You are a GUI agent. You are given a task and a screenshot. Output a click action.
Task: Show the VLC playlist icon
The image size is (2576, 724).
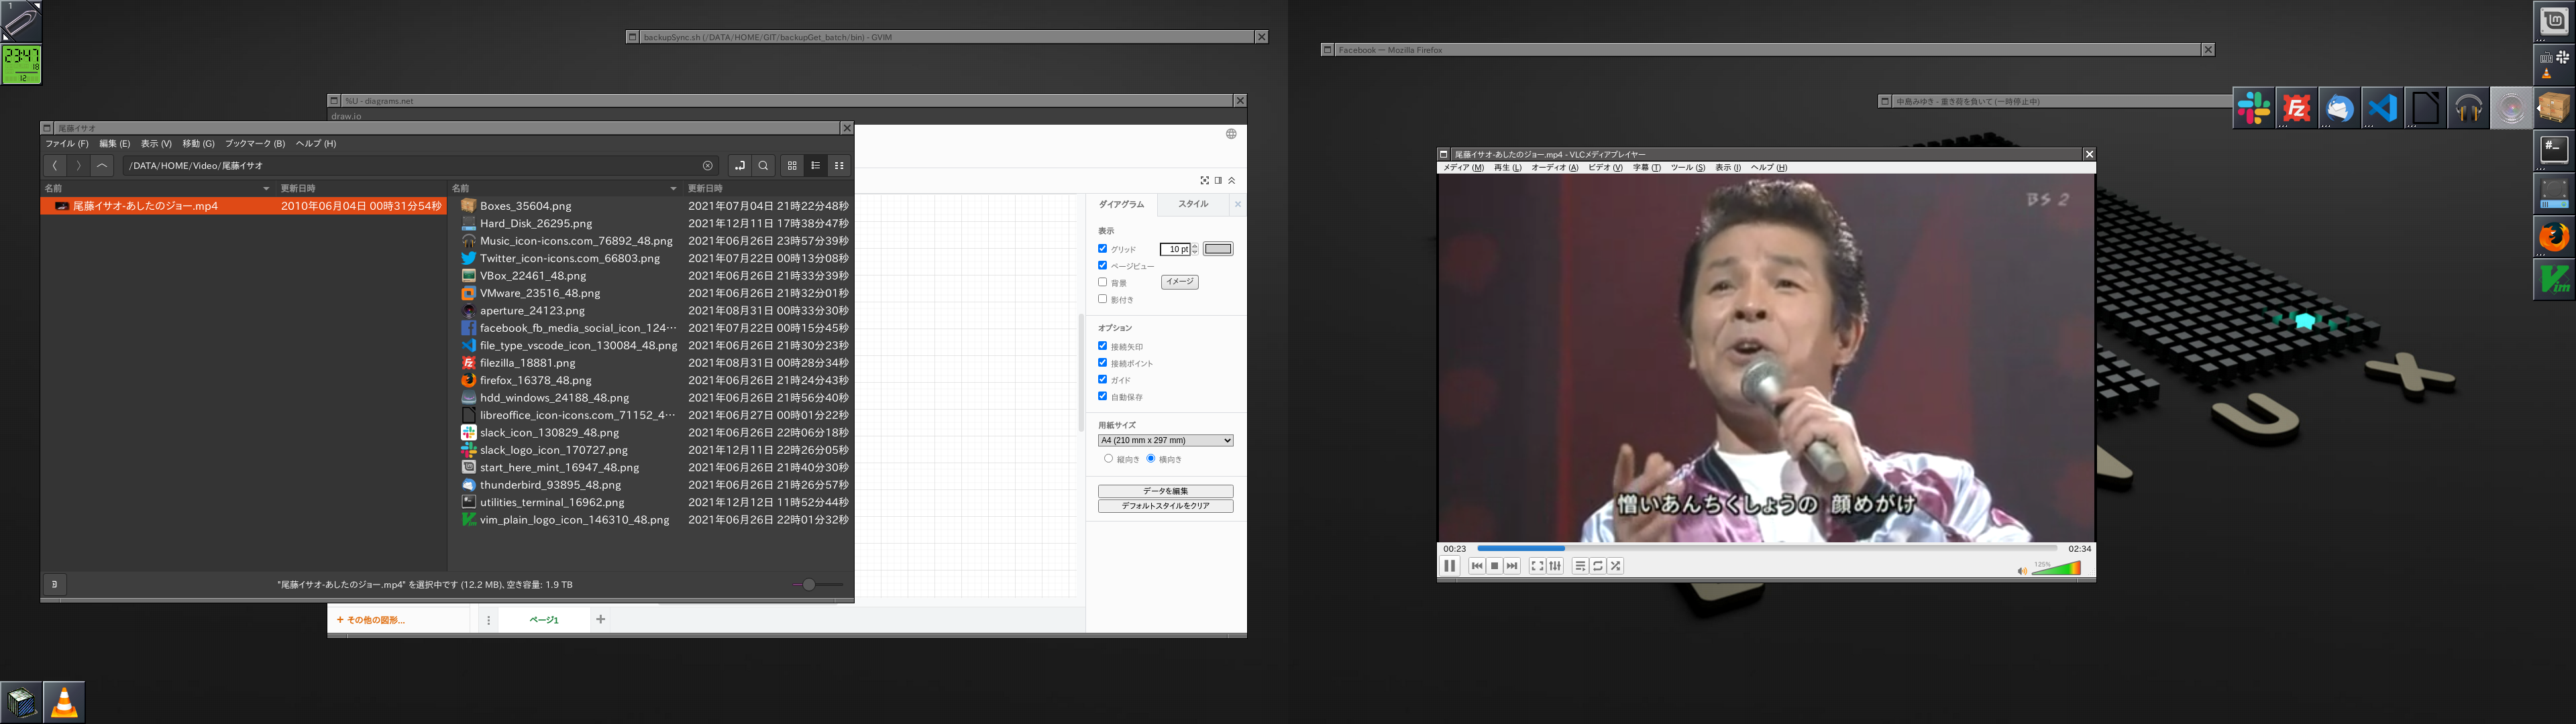1580,566
